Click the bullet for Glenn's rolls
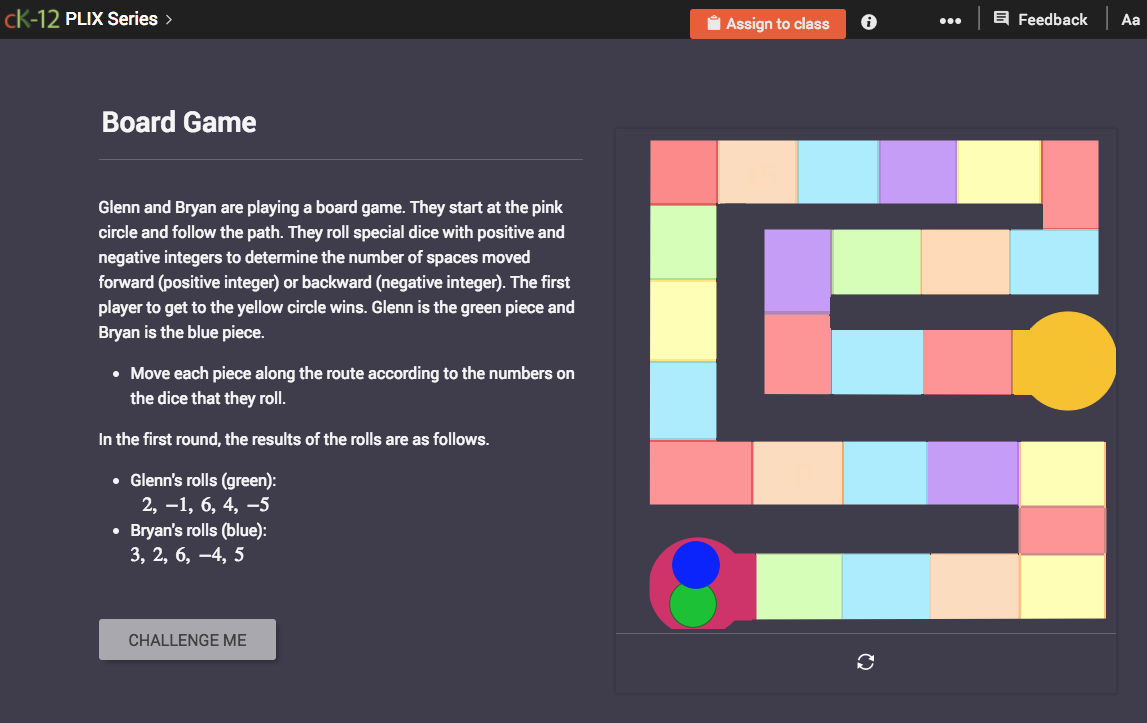 [117, 481]
